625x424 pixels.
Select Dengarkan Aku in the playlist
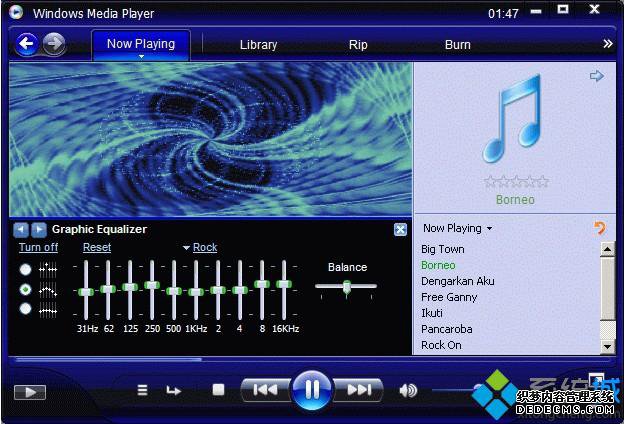click(458, 281)
